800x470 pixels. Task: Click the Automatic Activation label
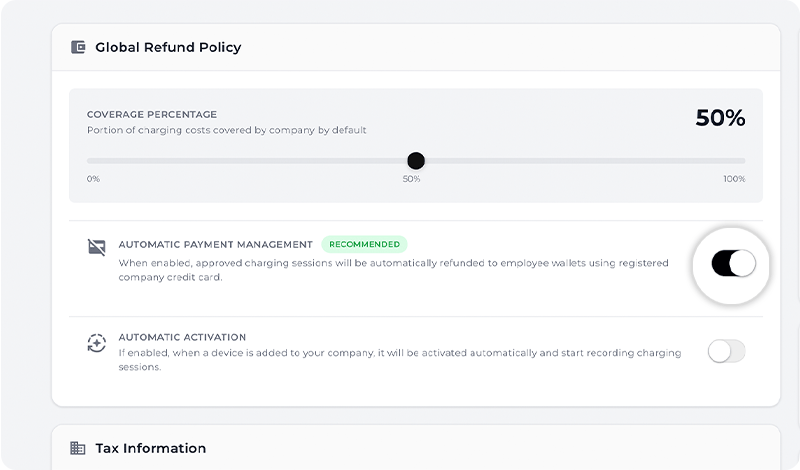pos(182,338)
